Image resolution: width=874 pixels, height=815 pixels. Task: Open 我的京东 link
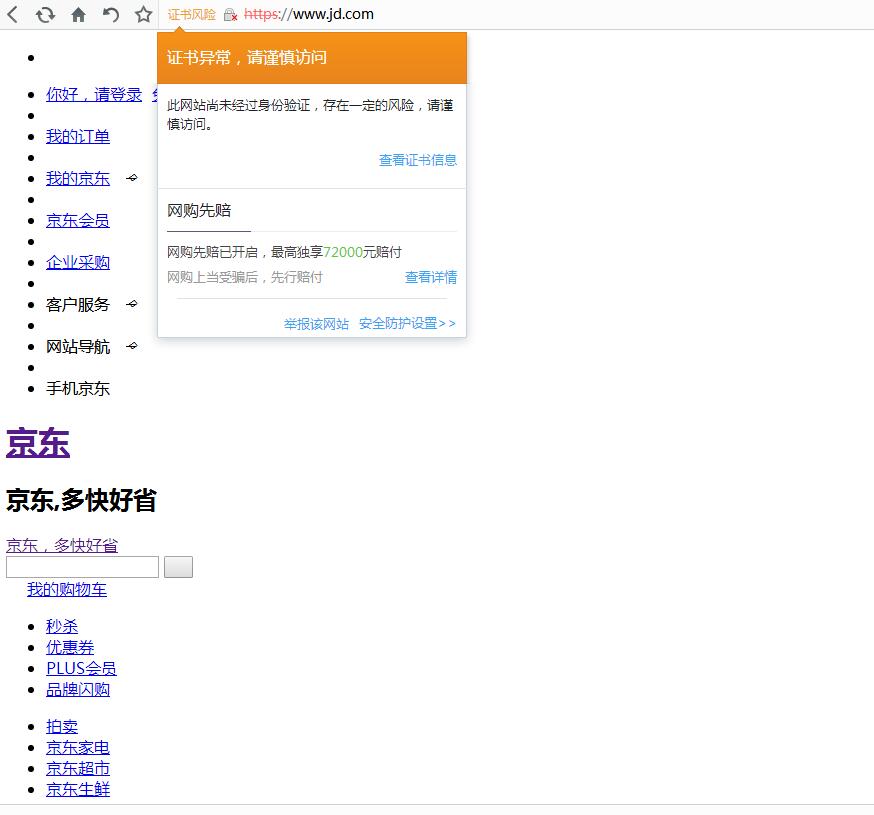click(78, 178)
